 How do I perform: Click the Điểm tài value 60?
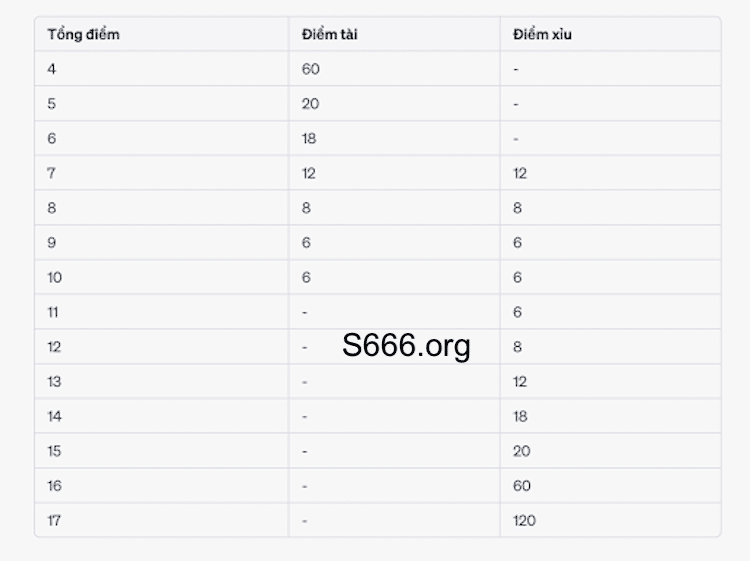[x=310, y=69]
